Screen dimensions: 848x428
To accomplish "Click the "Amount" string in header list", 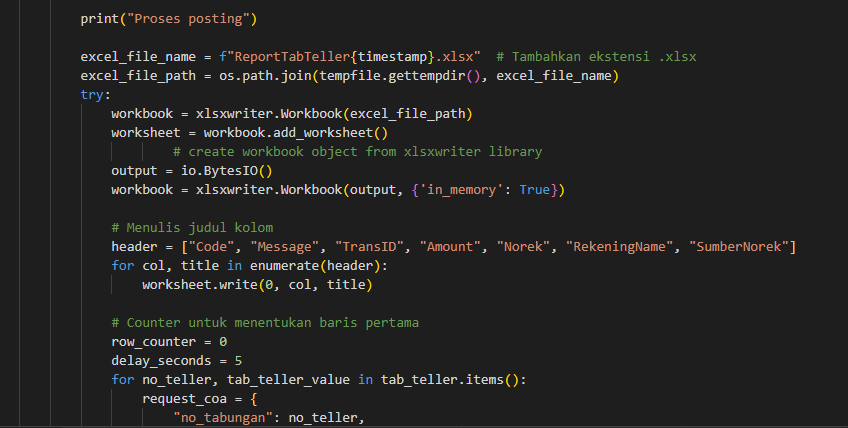I will (x=449, y=247).
